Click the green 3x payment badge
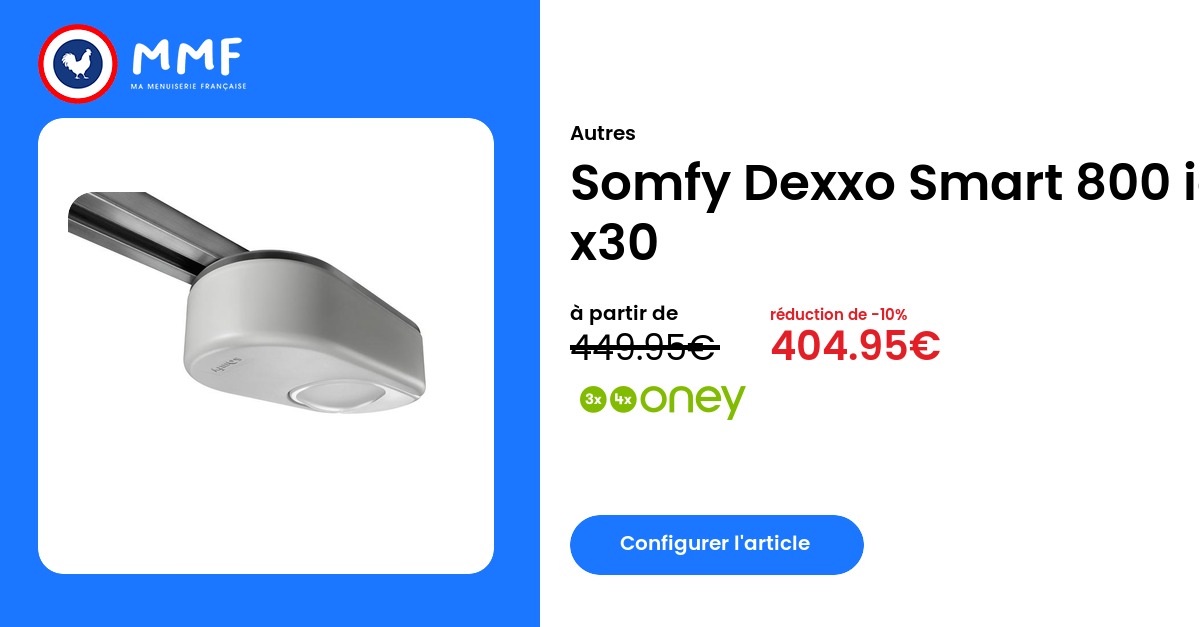 click(594, 398)
